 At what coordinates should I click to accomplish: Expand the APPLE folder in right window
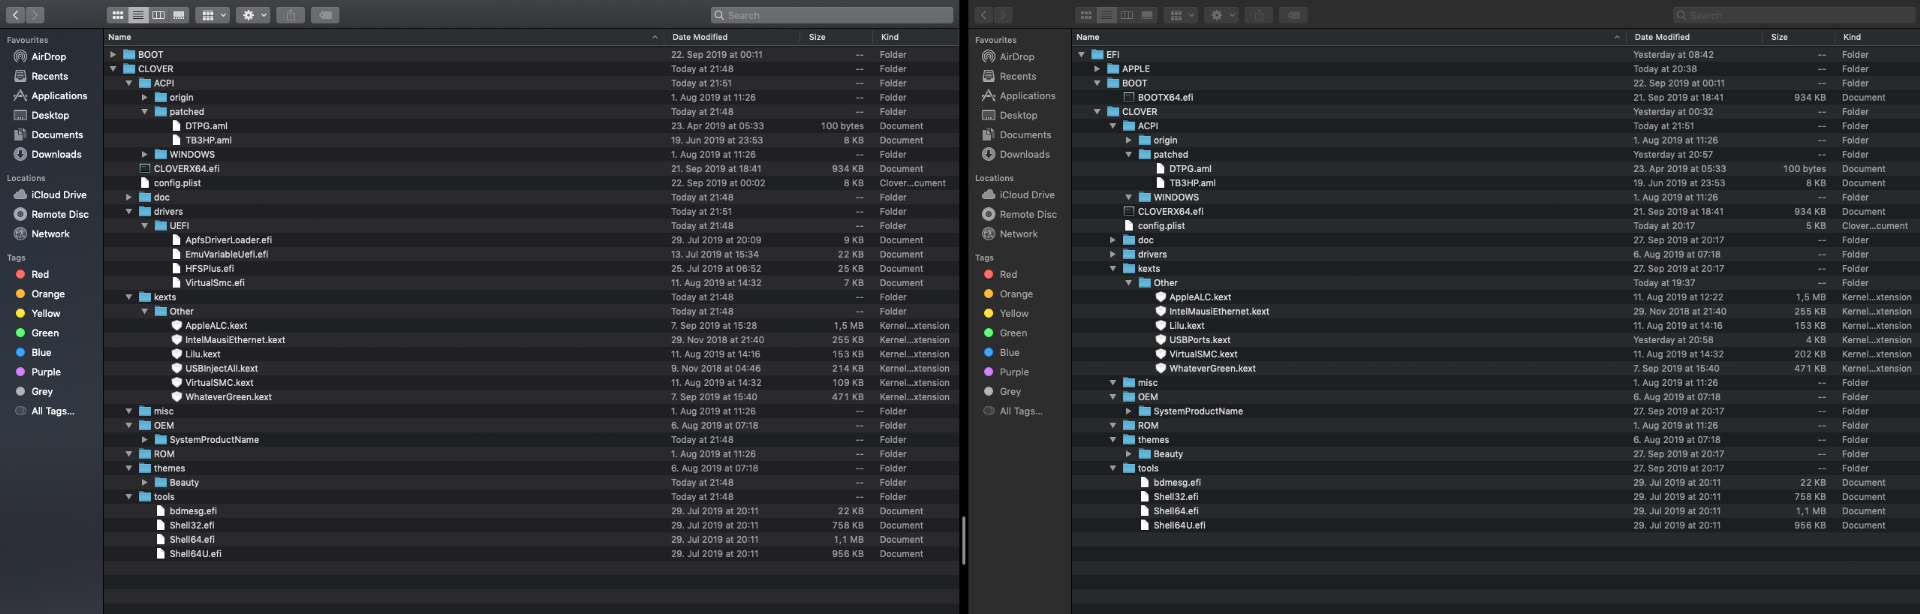point(1097,69)
